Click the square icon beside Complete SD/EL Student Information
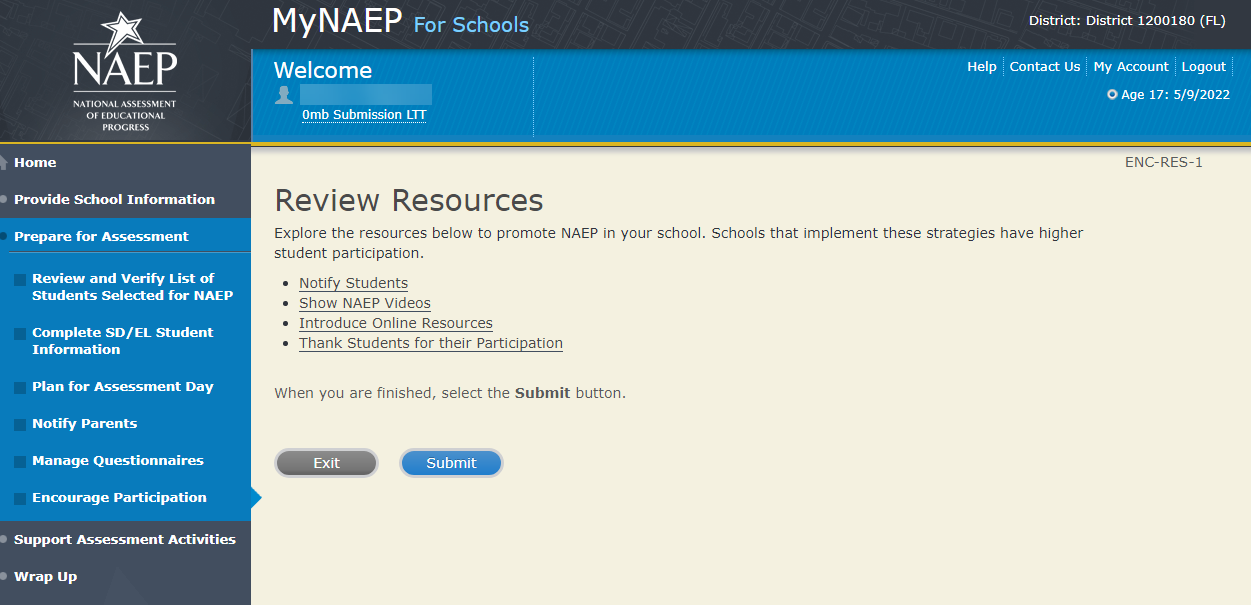This screenshot has height=605, width=1251. (x=20, y=334)
